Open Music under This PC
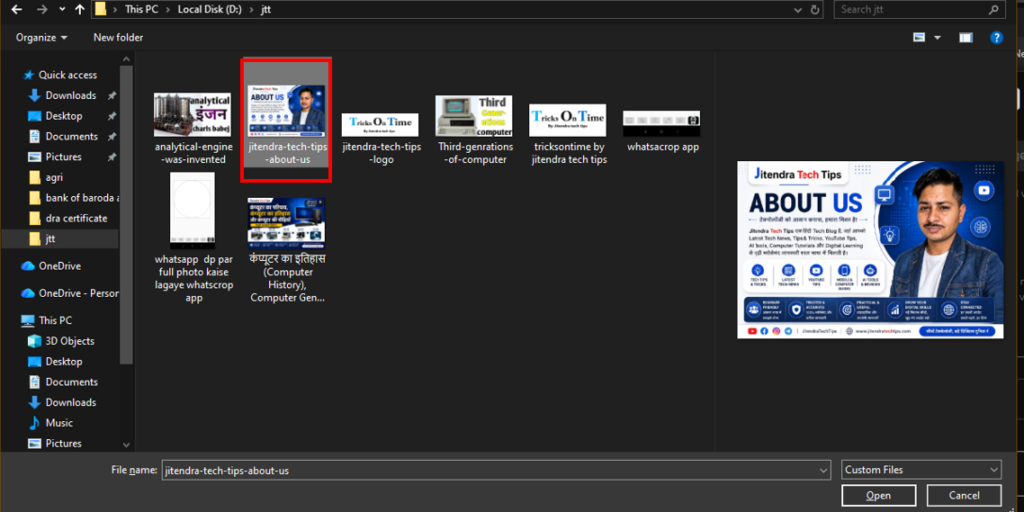The width and height of the screenshot is (1024, 512). [x=59, y=423]
